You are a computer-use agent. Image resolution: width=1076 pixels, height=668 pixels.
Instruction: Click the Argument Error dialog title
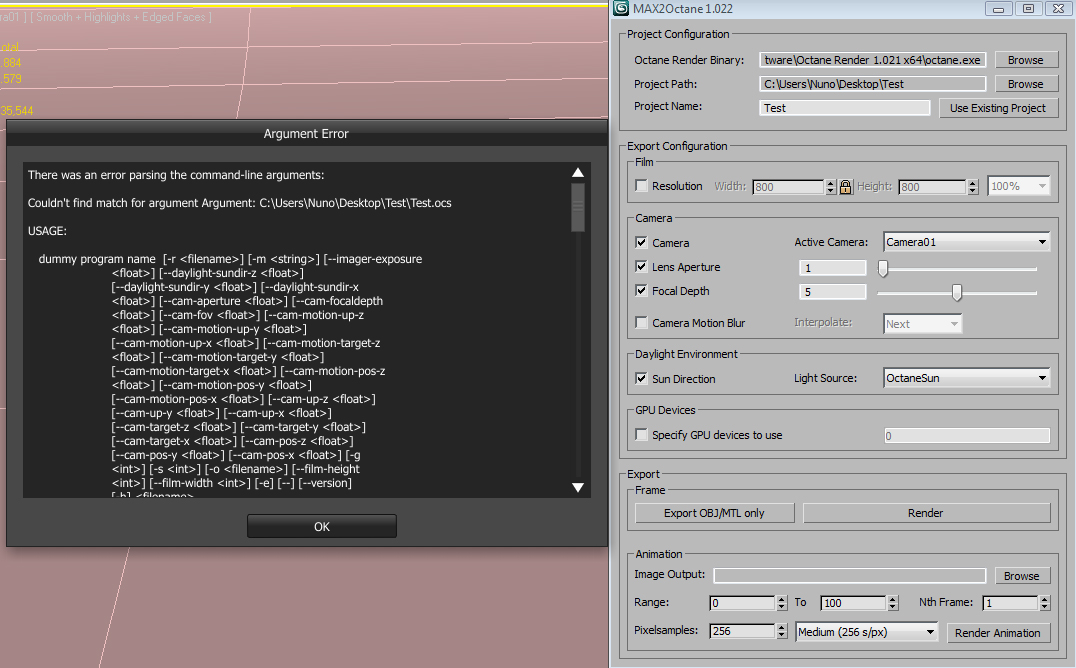(306, 134)
